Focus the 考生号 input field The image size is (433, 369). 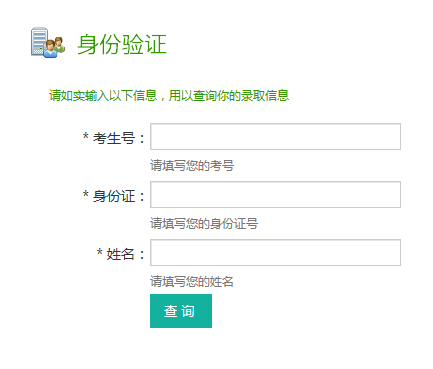tap(275, 137)
